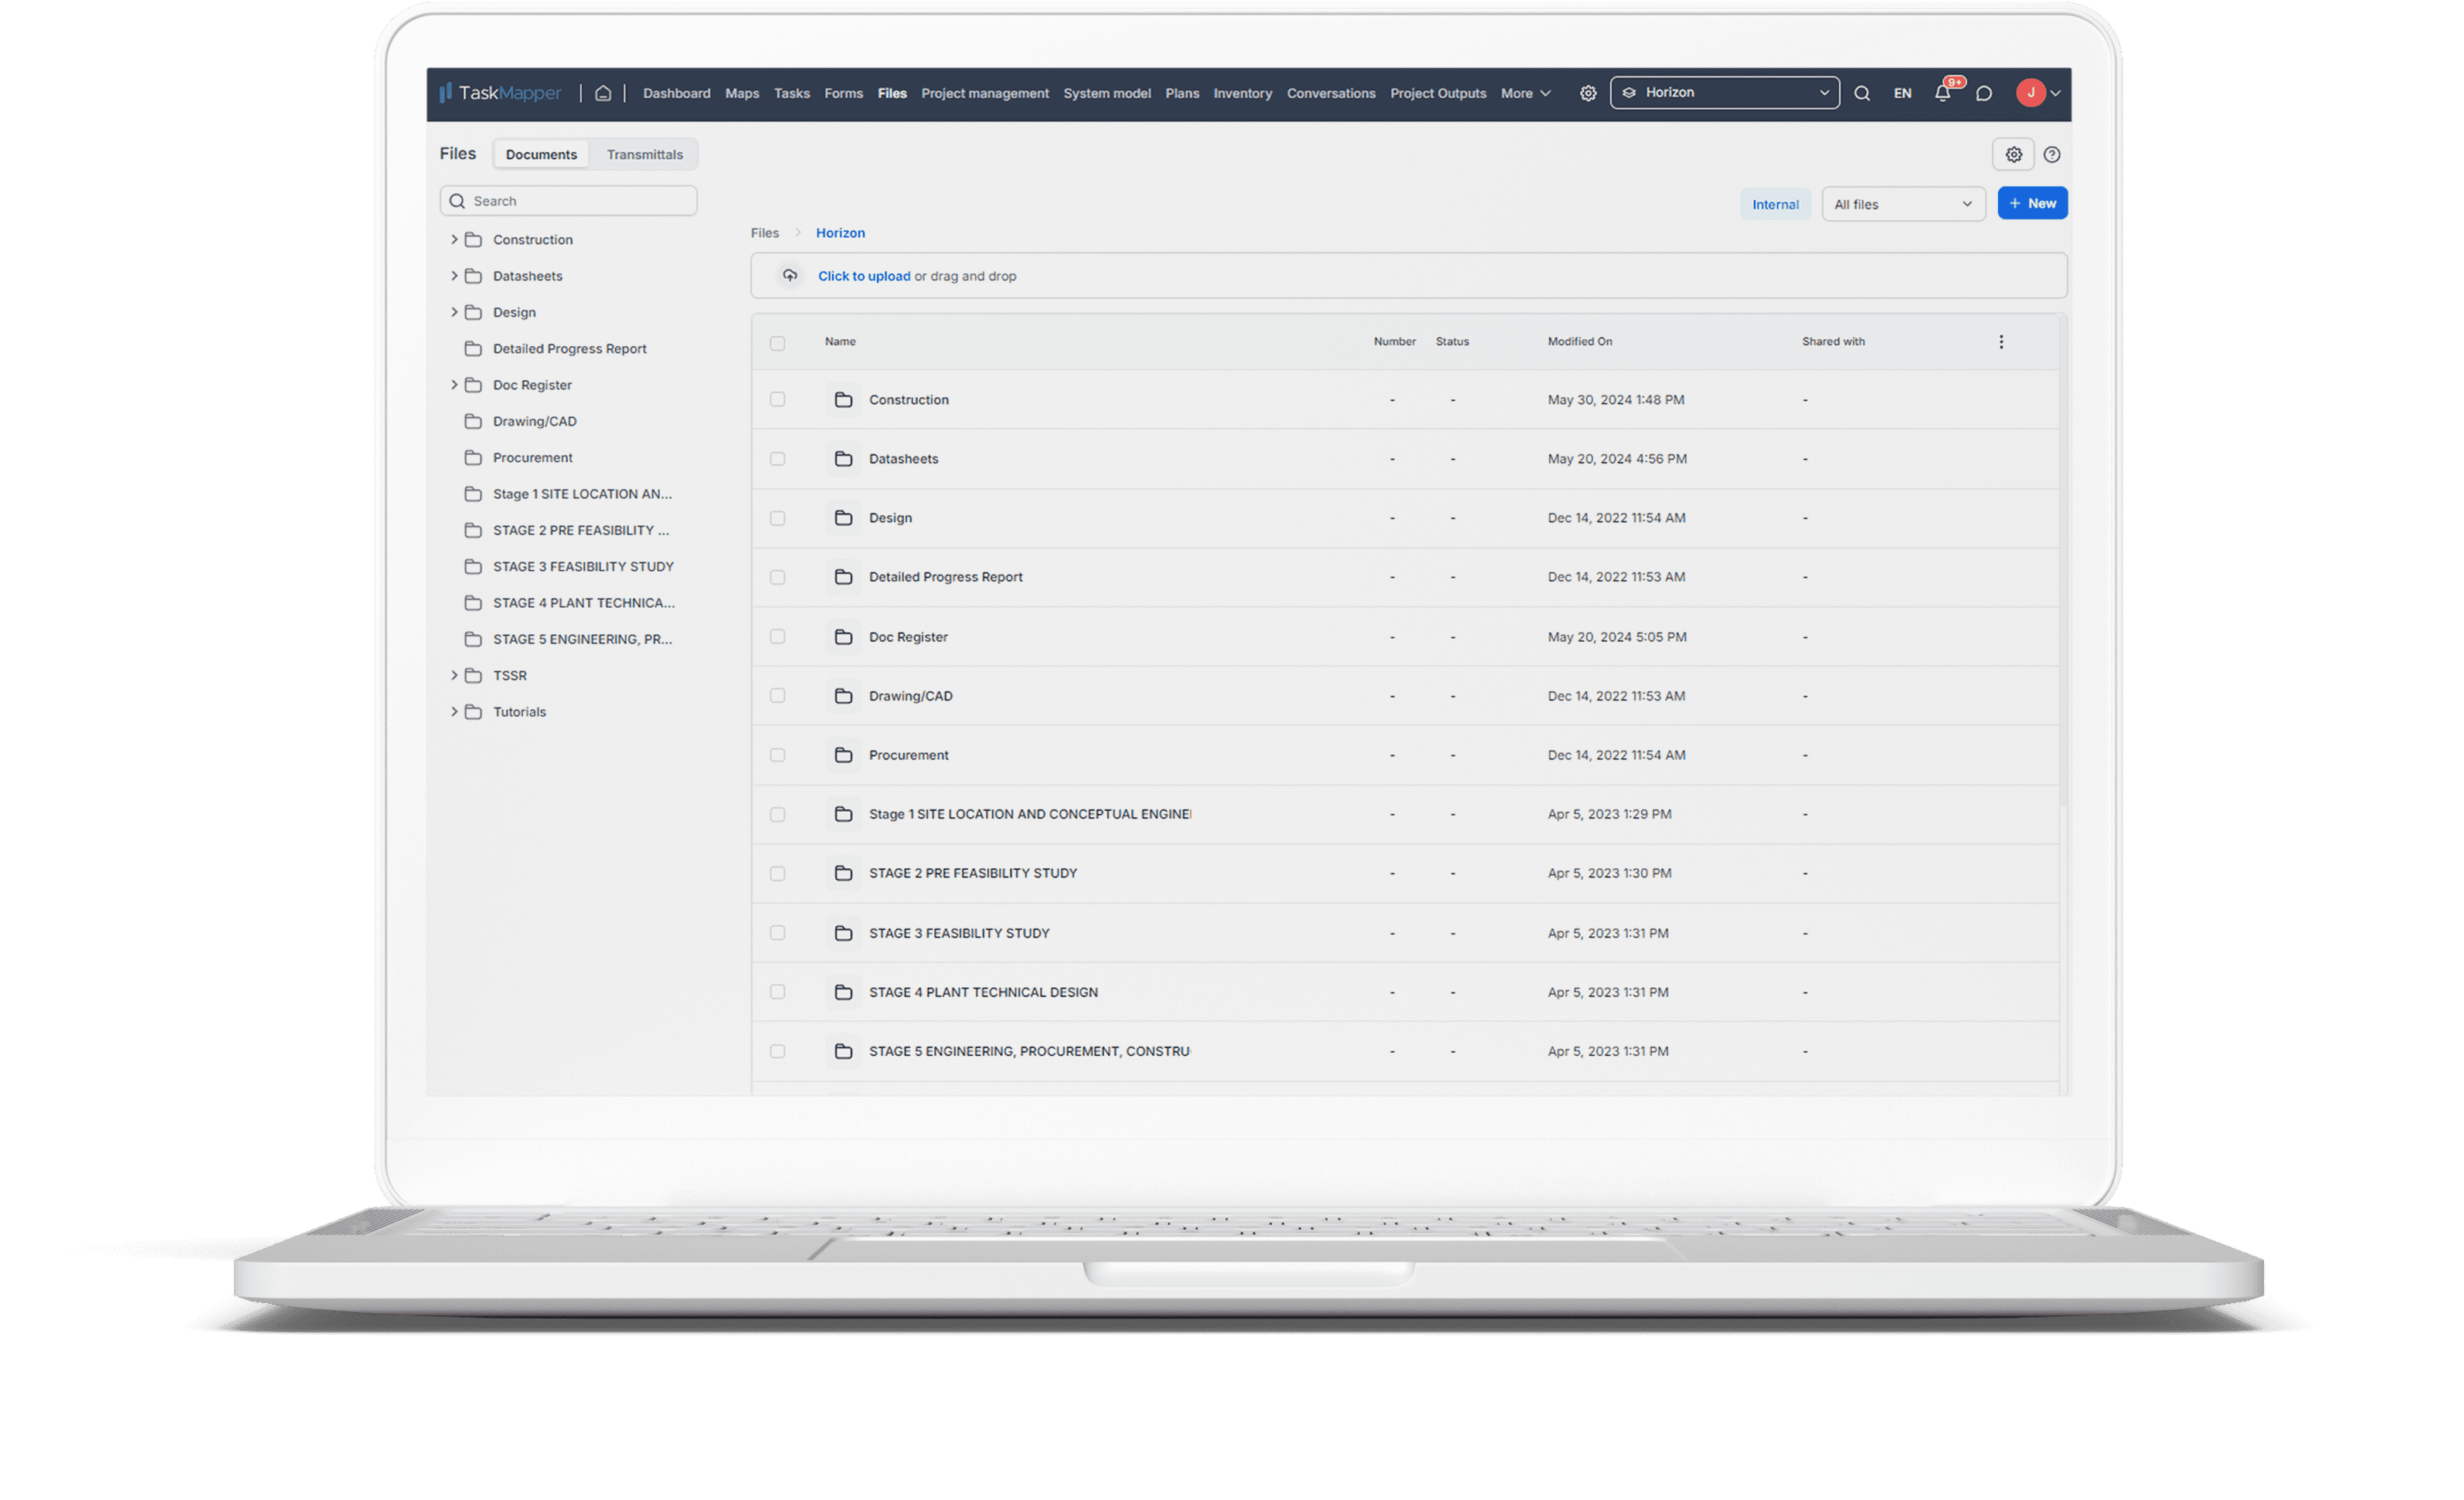Open the Project management menu item
Screen dimensions: 2464x1500
(x=984, y=93)
